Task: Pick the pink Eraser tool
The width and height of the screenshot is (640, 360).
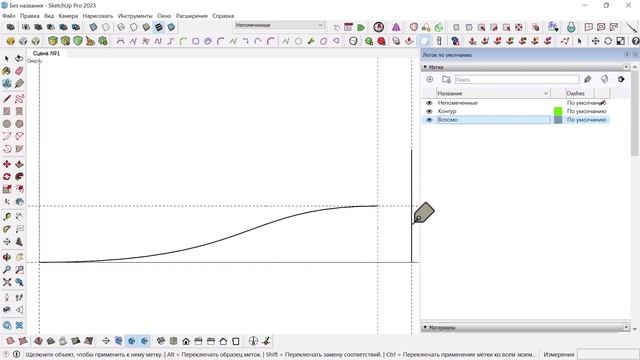Action: 19,71
